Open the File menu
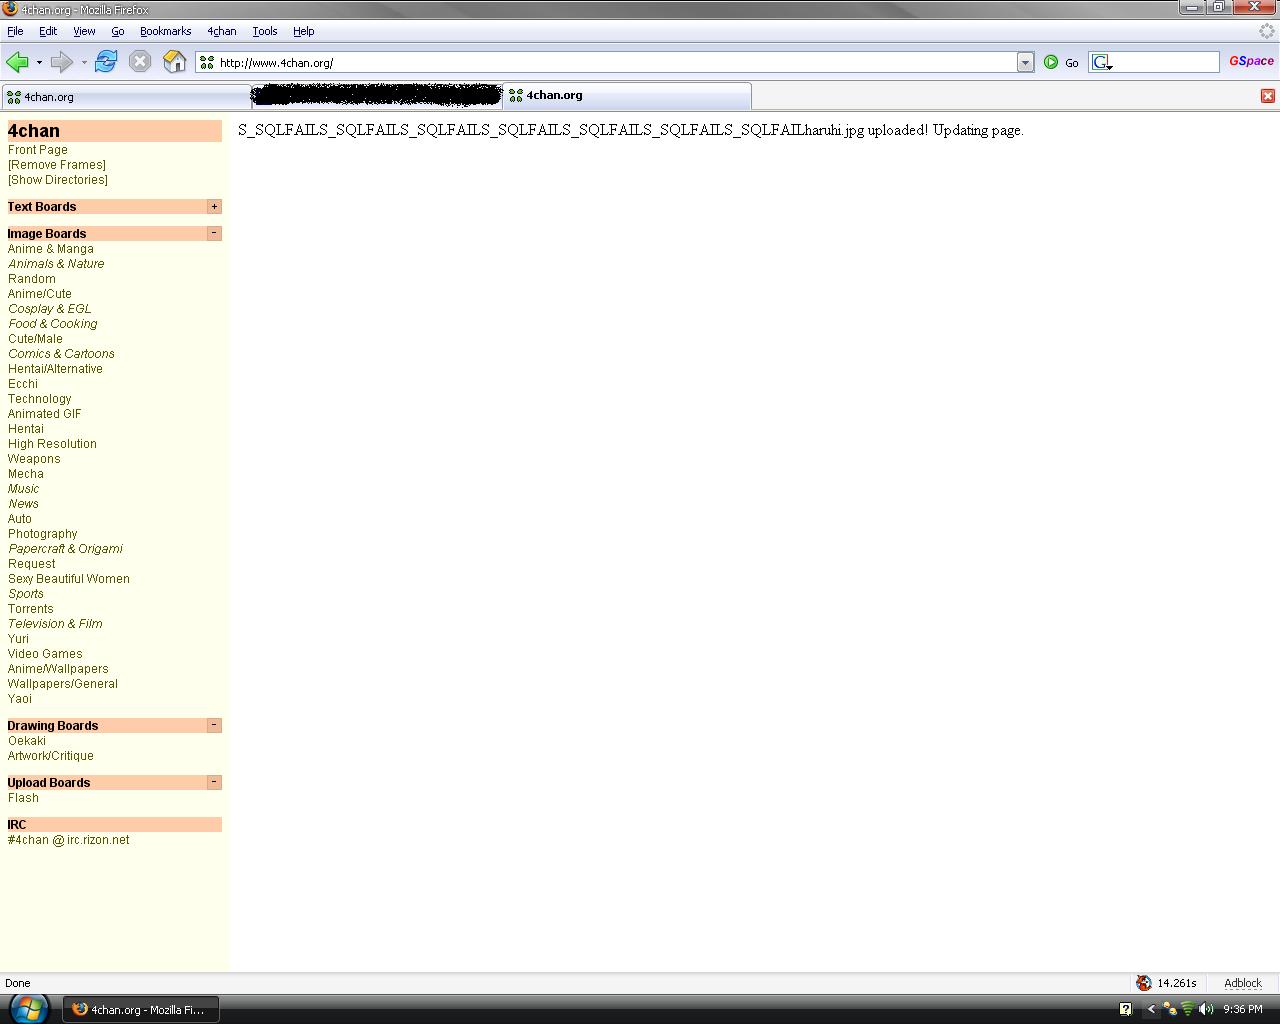The width and height of the screenshot is (1280, 1024). coord(15,31)
